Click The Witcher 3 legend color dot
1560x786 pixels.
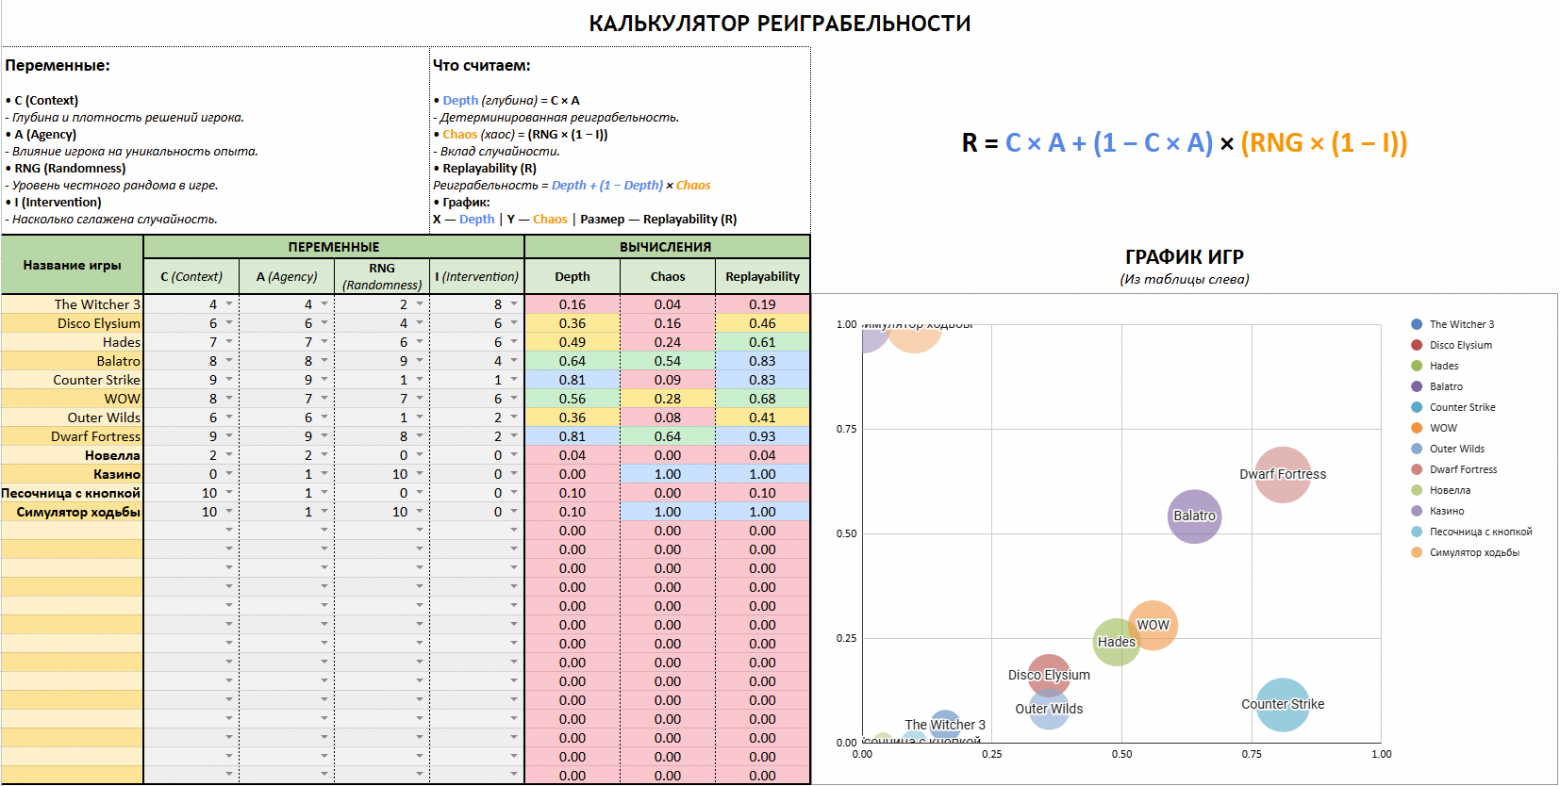tap(1417, 324)
